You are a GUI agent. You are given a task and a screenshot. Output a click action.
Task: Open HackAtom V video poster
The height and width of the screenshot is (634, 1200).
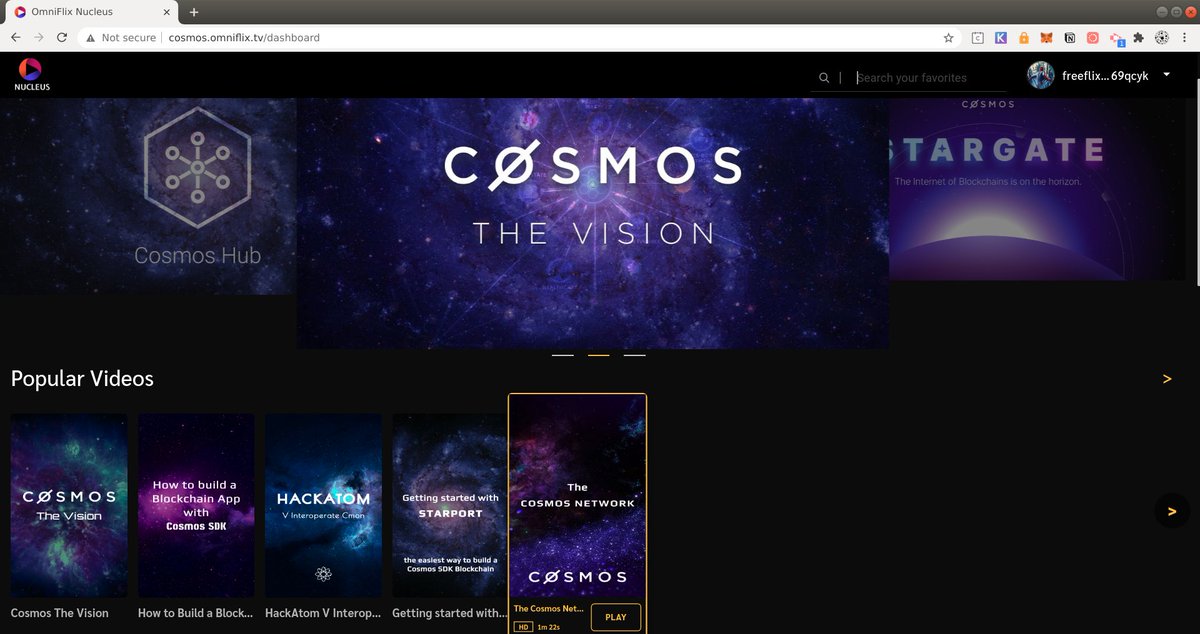click(x=323, y=506)
